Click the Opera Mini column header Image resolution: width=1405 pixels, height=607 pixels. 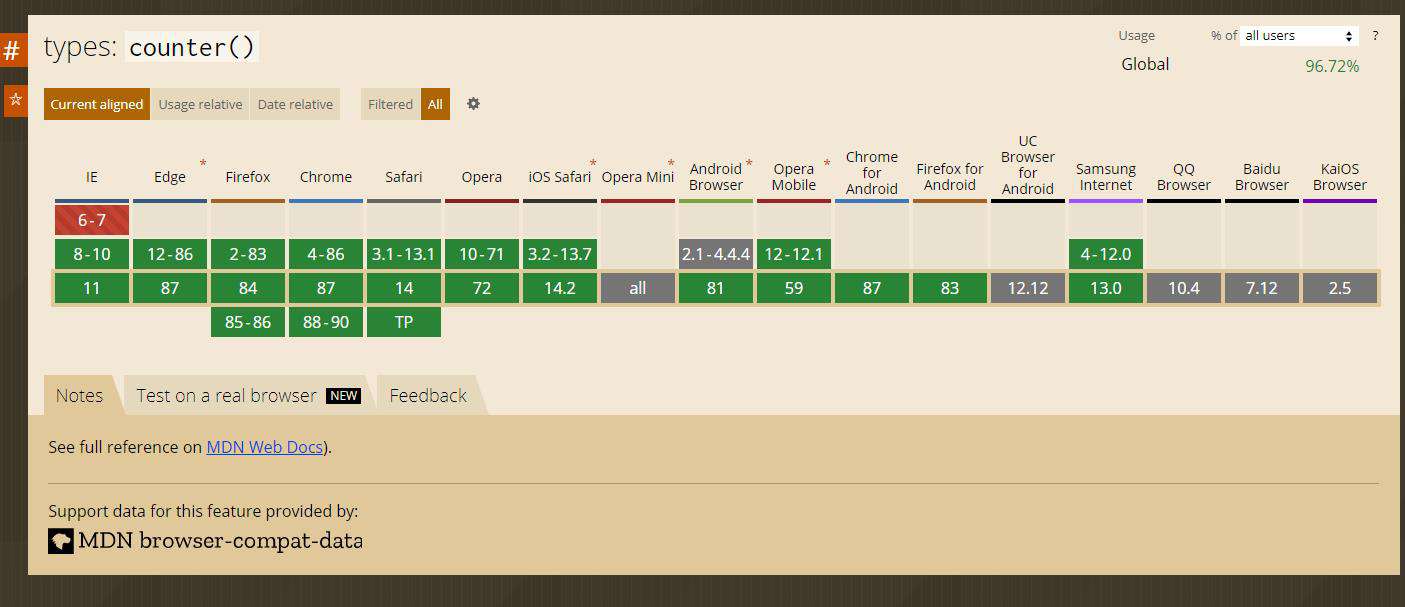coord(638,177)
